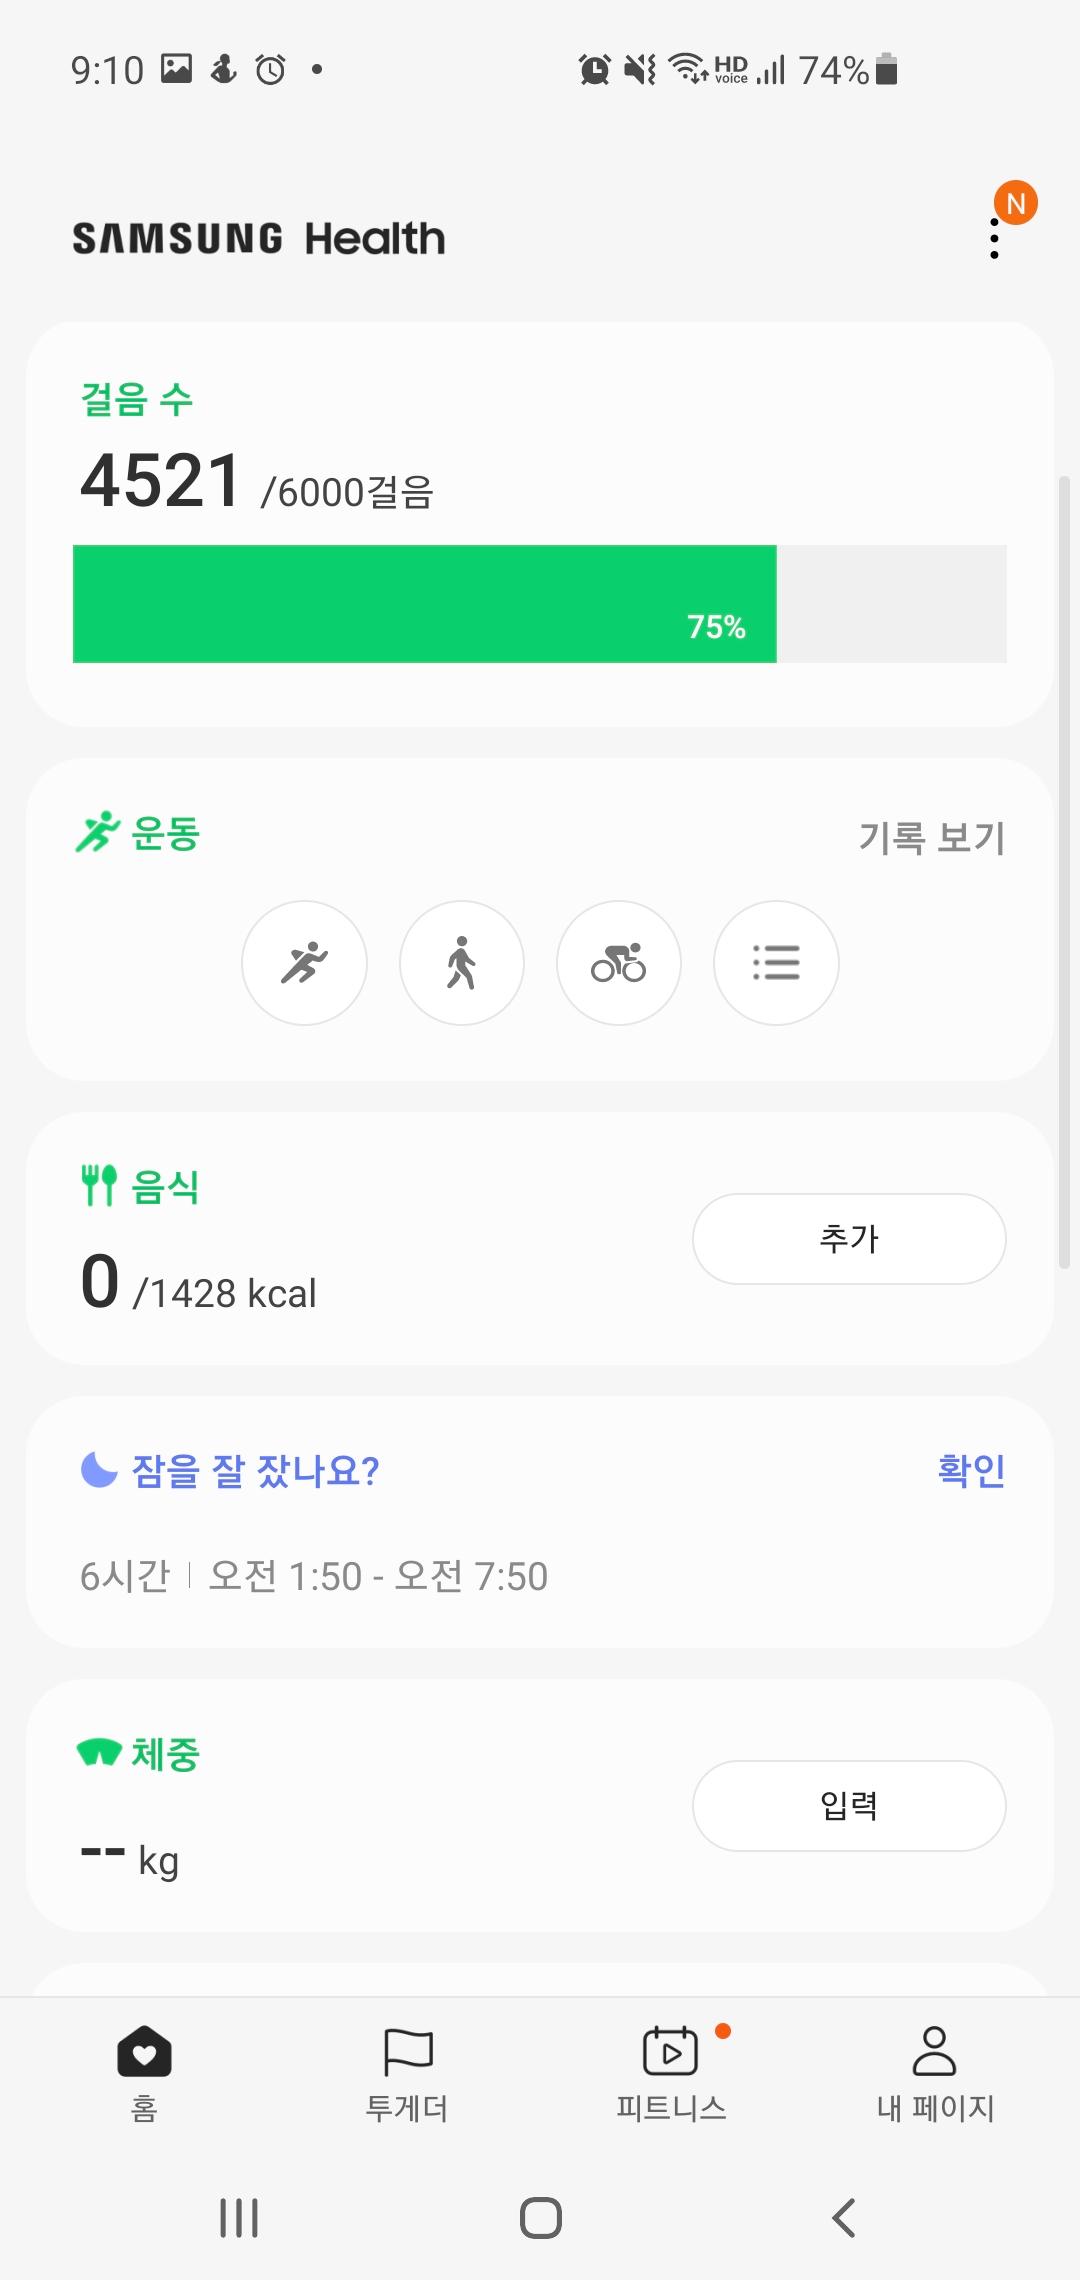Go to the 피트니스 tab

[670, 2072]
